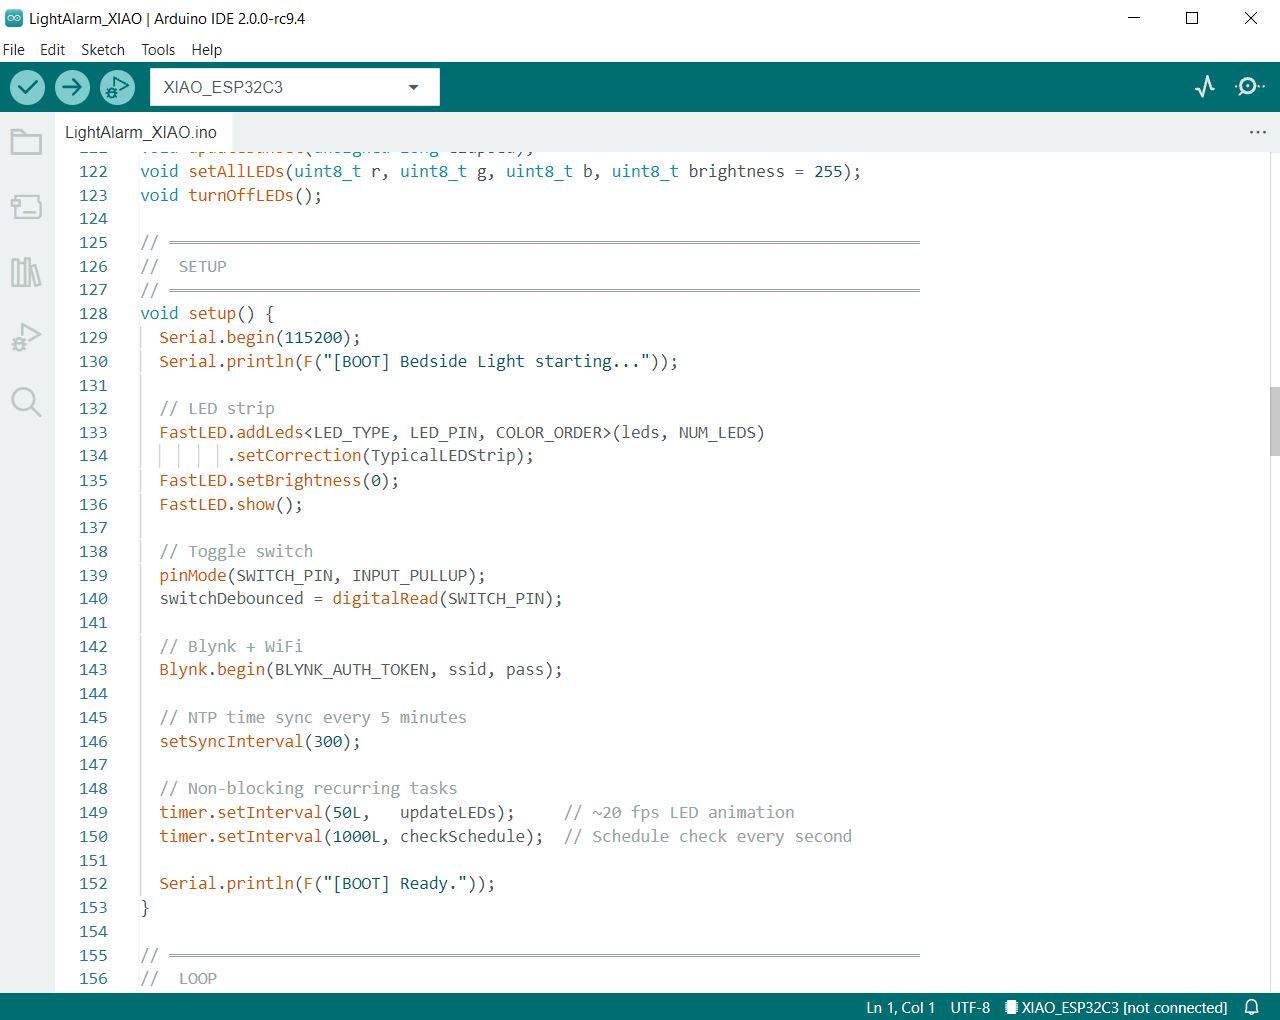Image resolution: width=1280 pixels, height=1020 pixels.
Task: Click the FastLED.setBrightness(0) line
Action: tap(279, 481)
